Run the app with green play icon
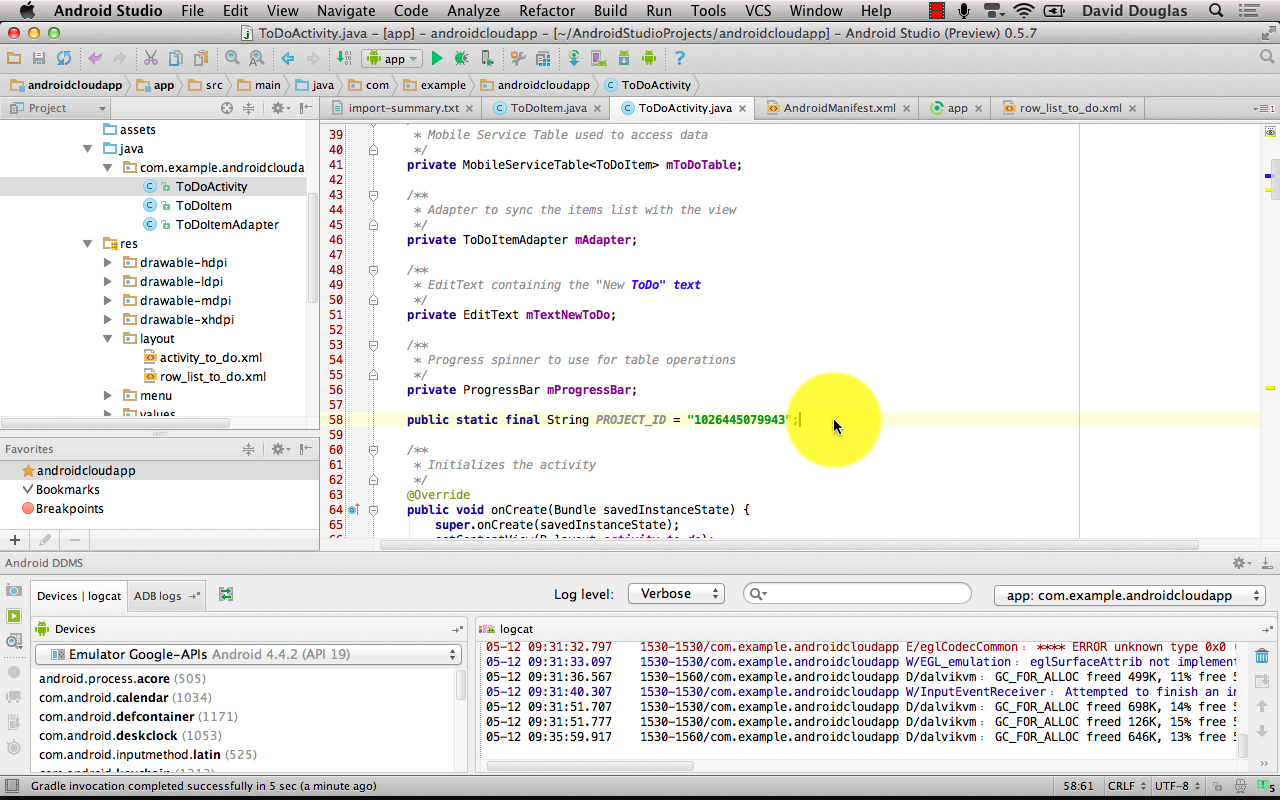Screen dimensions: 1280x800 [437, 59]
